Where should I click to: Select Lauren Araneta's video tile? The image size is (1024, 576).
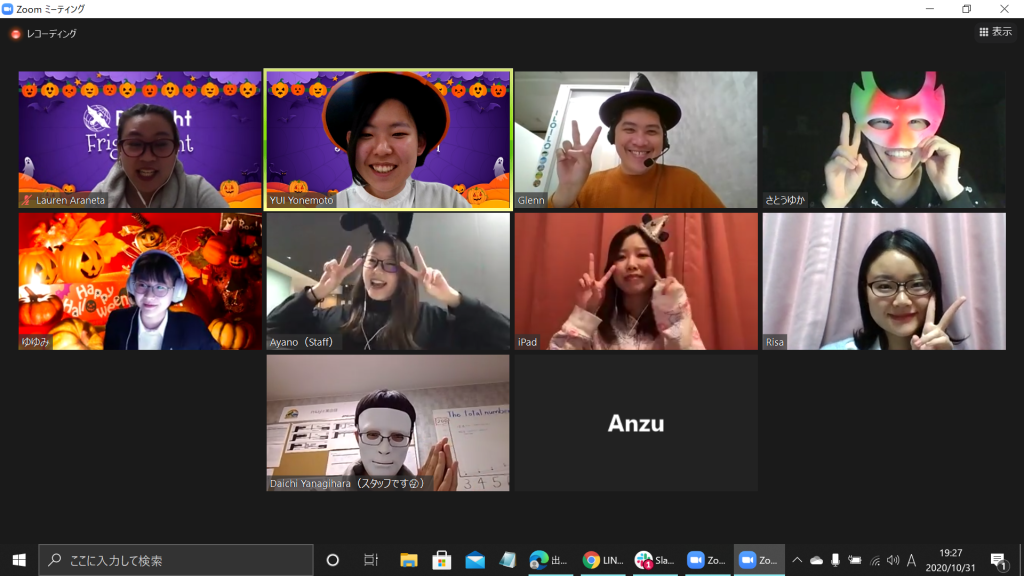coord(140,139)
